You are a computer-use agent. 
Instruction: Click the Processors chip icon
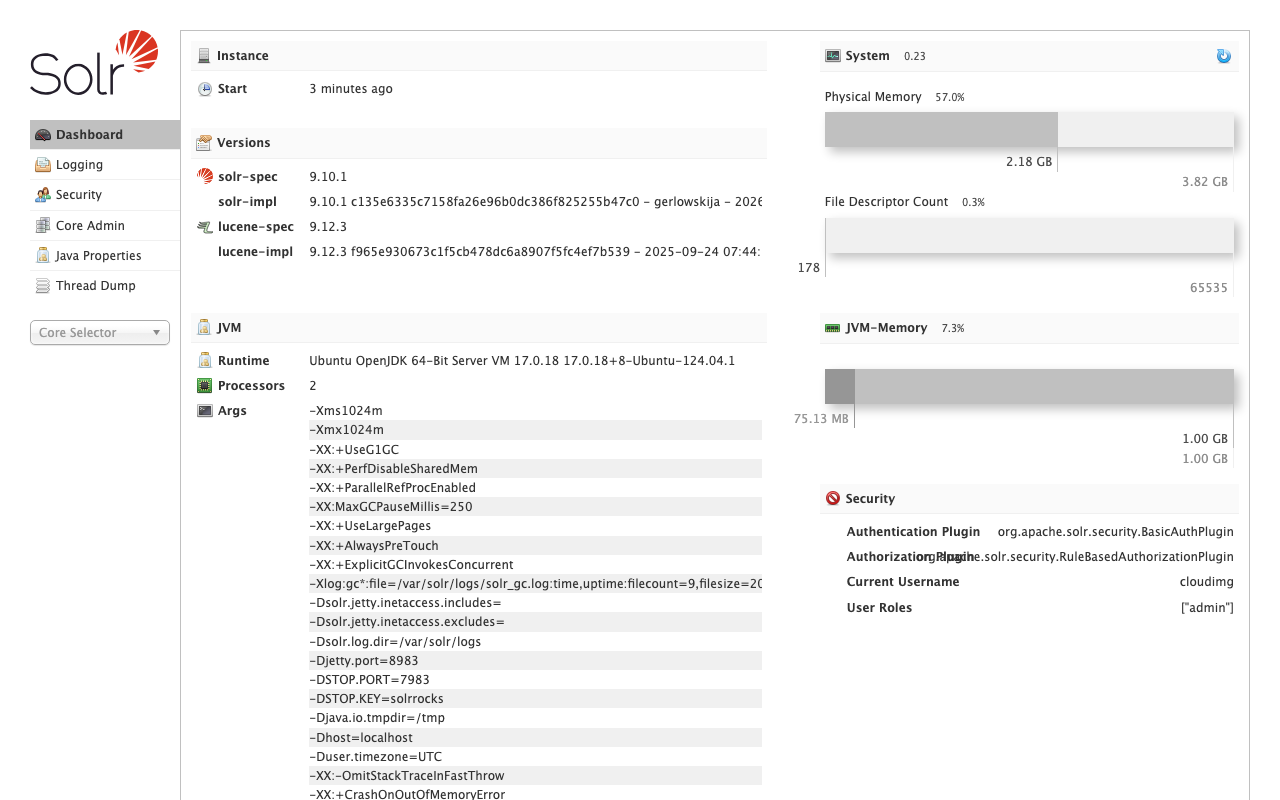[x=205, y=386]
